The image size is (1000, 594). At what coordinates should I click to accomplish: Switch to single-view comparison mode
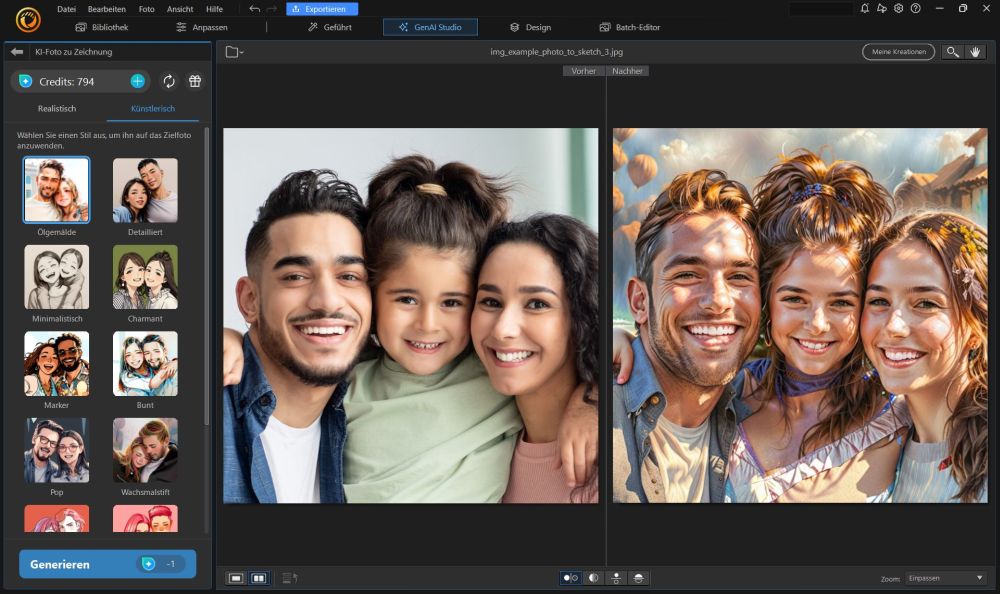(x=236, y=578)
